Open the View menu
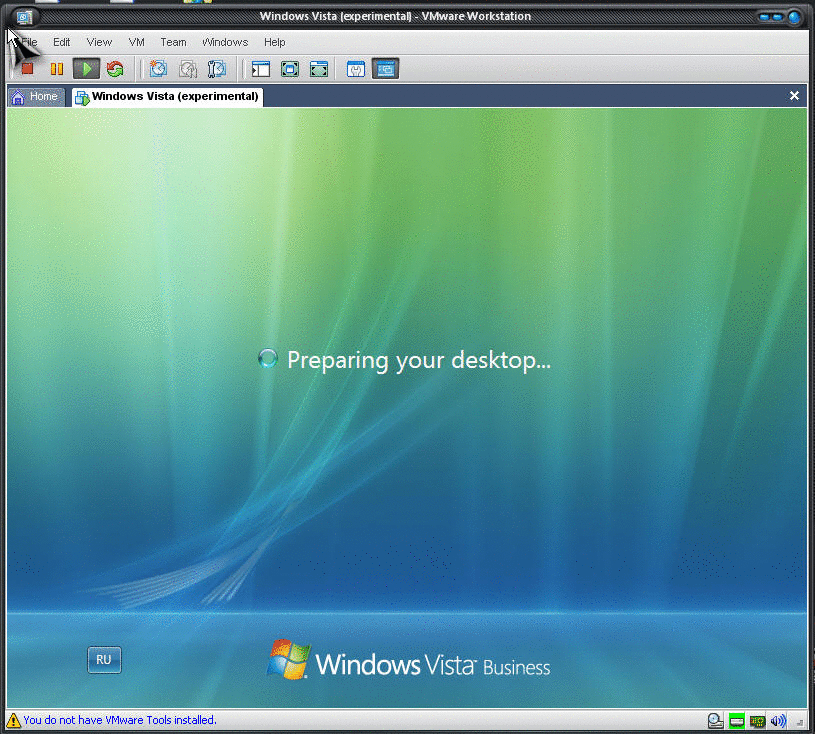Screen dimensions: 815x734 pos(99,42)
